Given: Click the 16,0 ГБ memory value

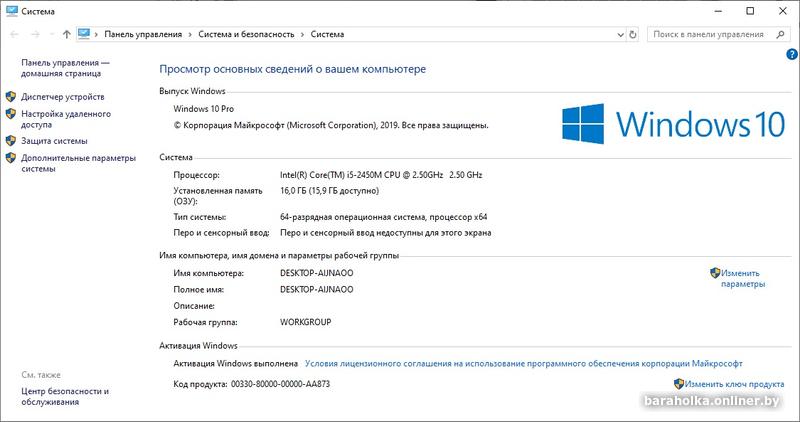Looking at the screenshot, I should 329,191.
